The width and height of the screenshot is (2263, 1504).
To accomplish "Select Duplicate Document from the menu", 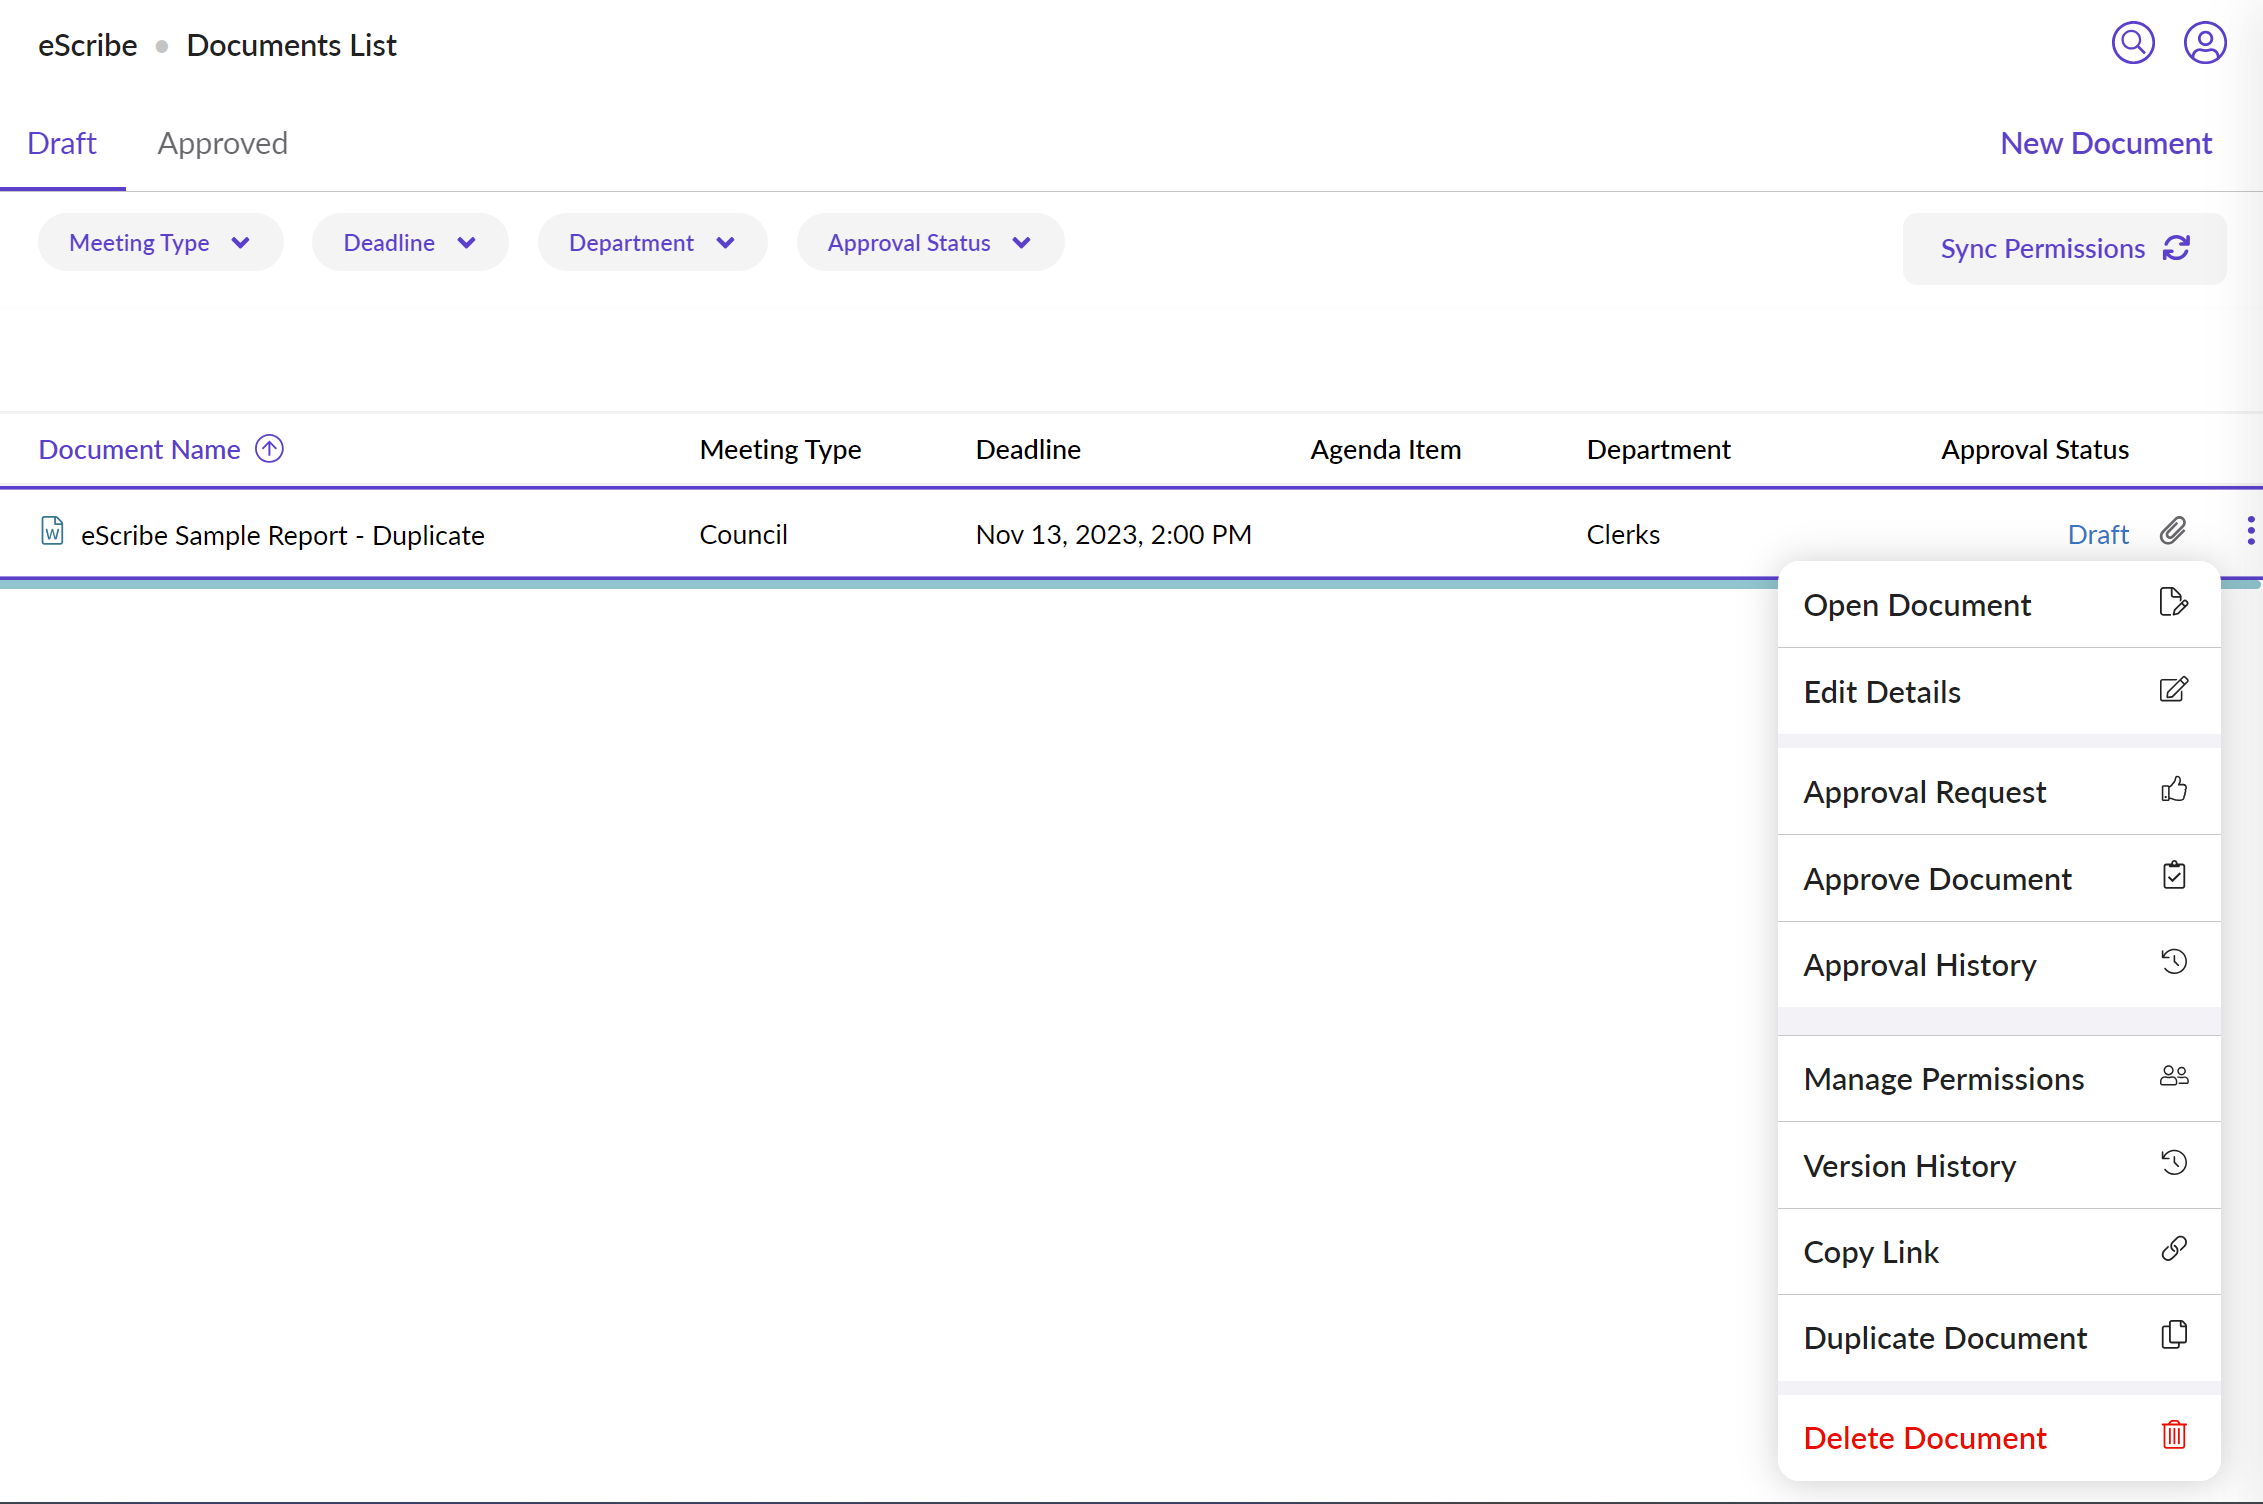I will tap(1945, 1337).
